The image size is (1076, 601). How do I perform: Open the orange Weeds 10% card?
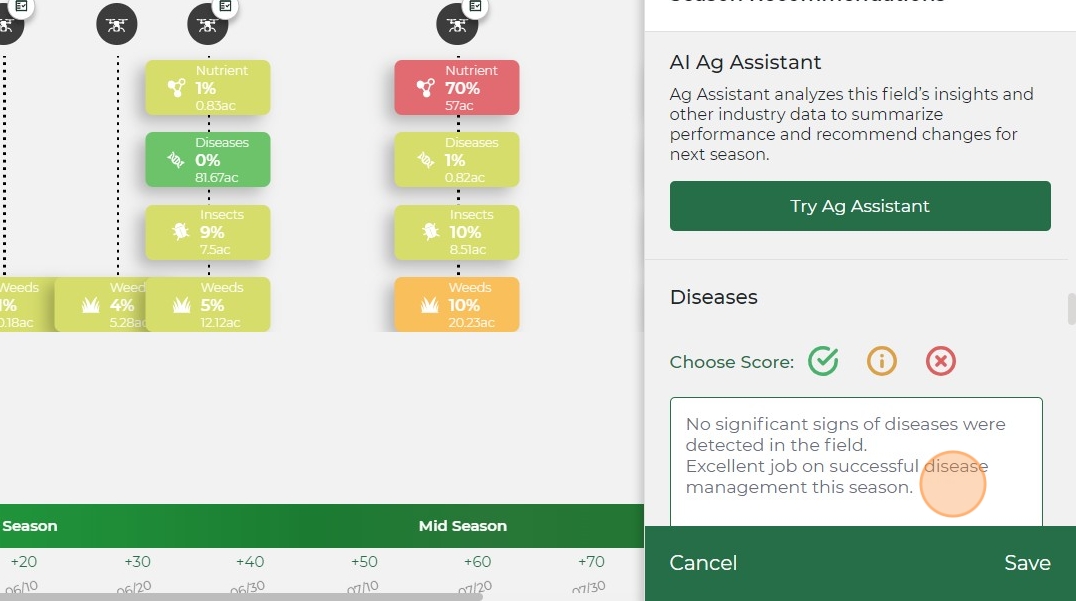(457, 304)
